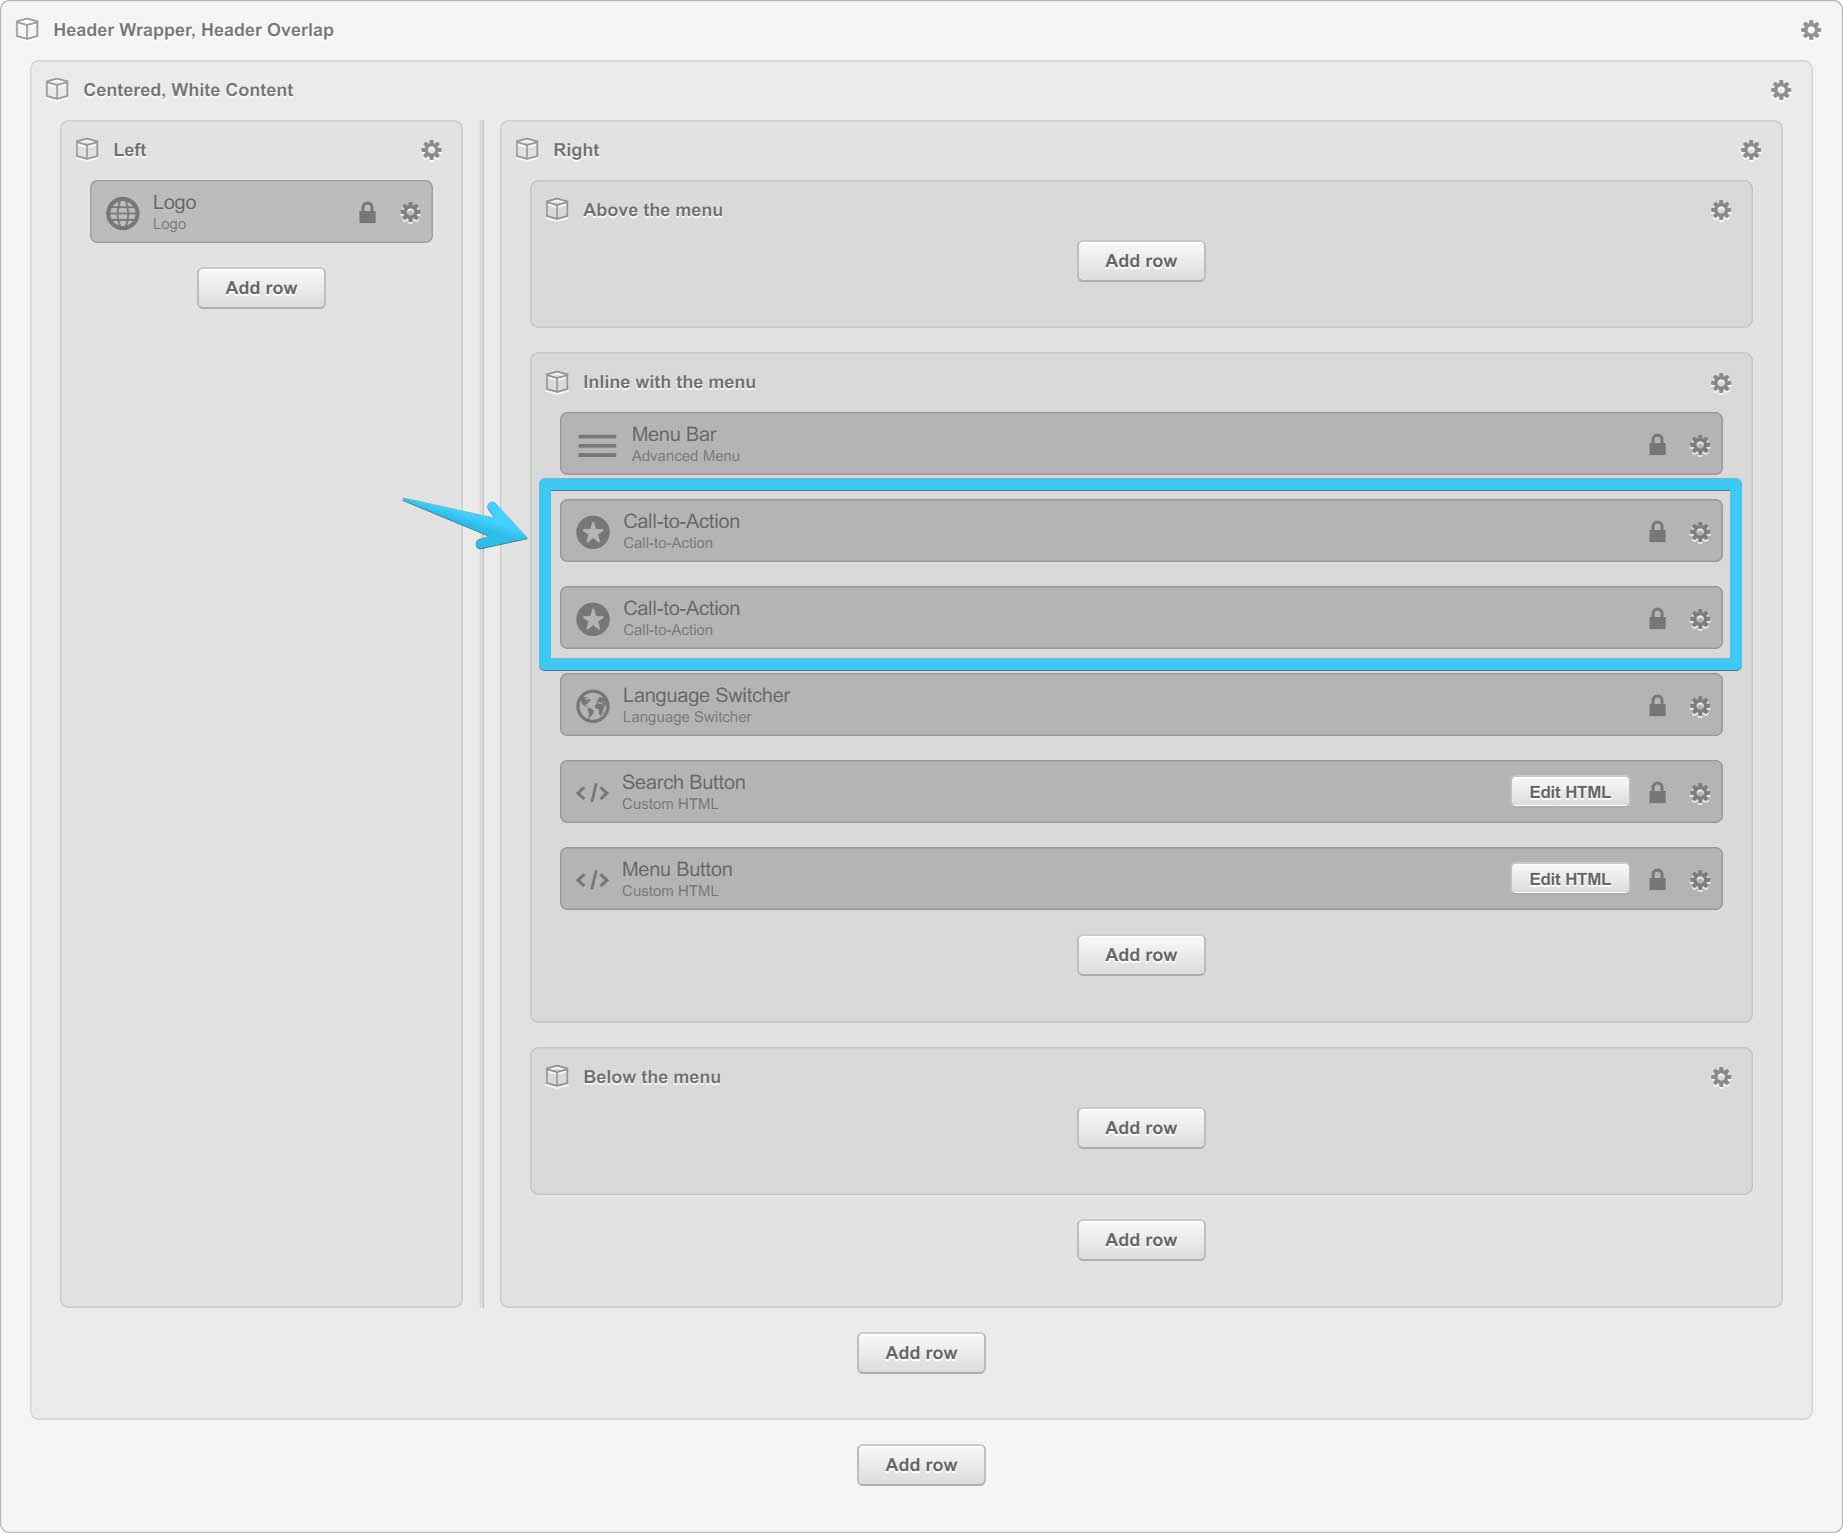1843x1533 pixels.
Task: Click the Above the menu gear icon
Action: pos(1720,210)
